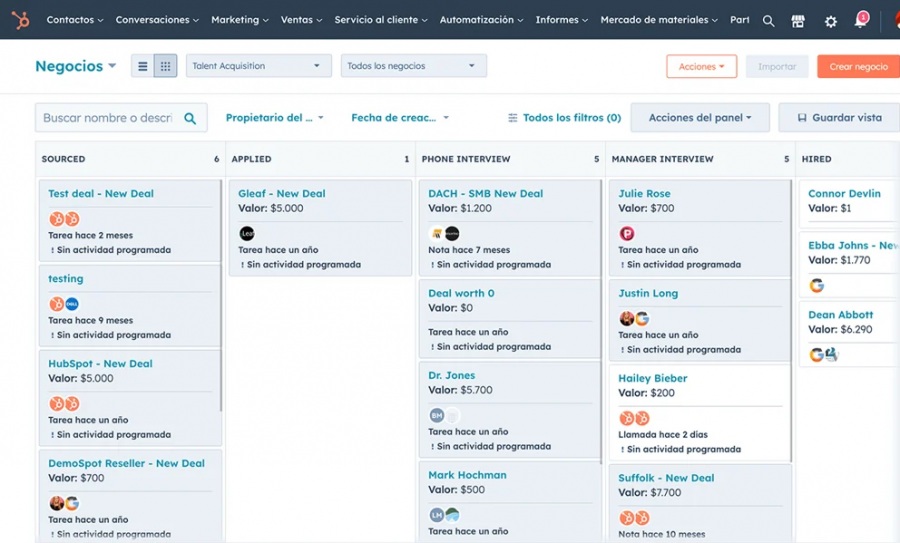Open Mercado de materiales menu
The image size is (900, 543).
coord(659,20)
